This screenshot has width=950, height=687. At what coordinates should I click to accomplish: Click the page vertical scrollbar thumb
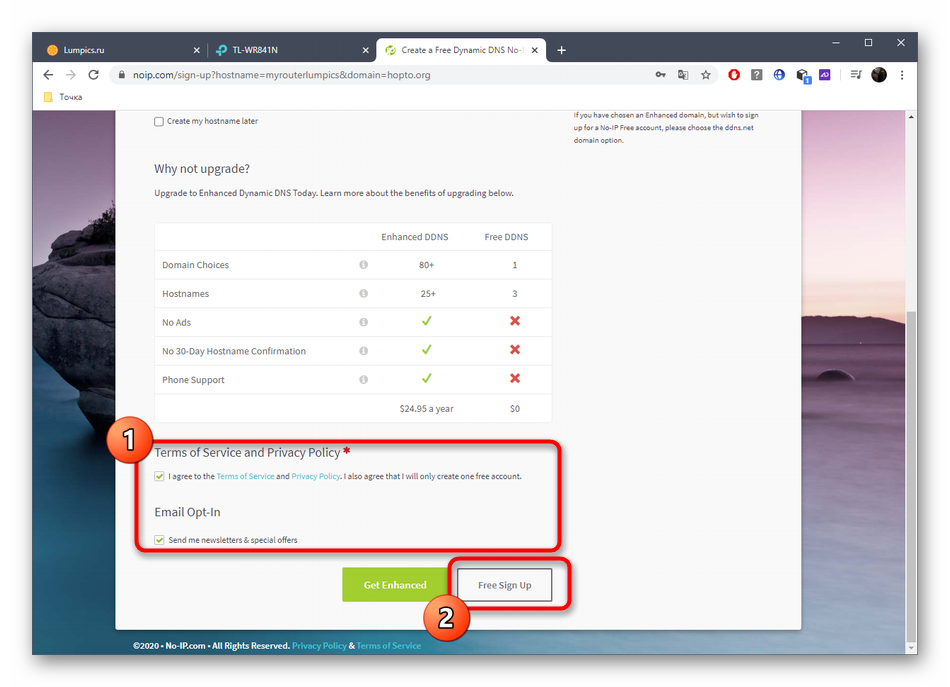[x=911, y=476]
